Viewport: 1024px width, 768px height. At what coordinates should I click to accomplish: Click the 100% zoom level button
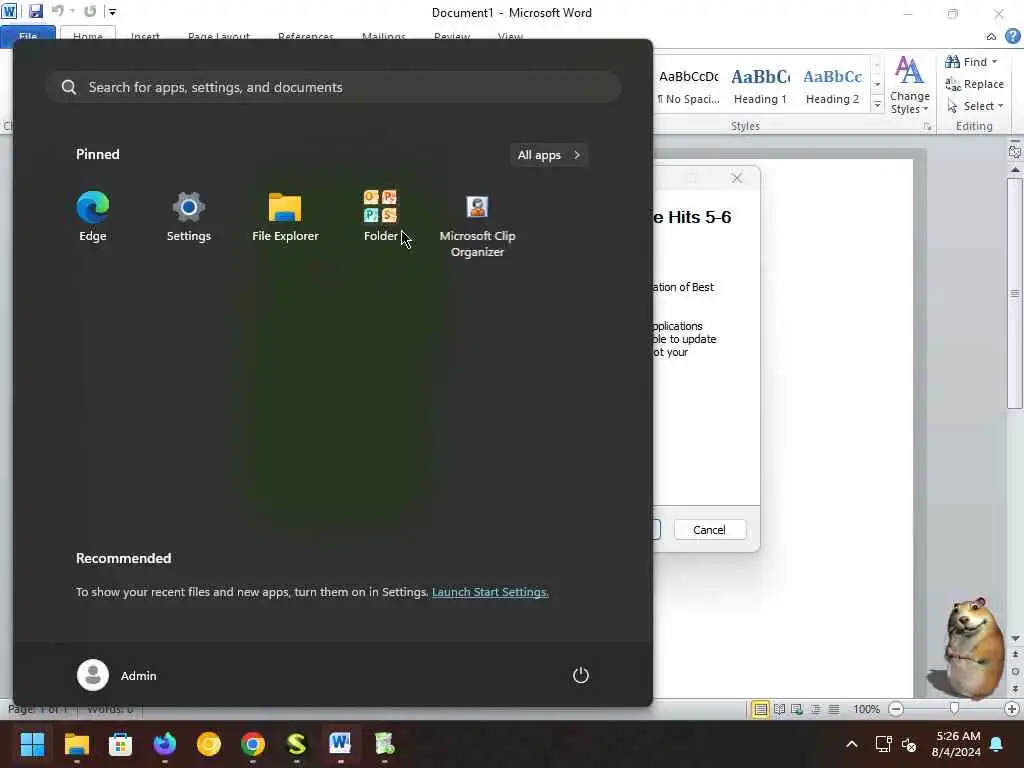pyautogui.click(x=866, y=709)
